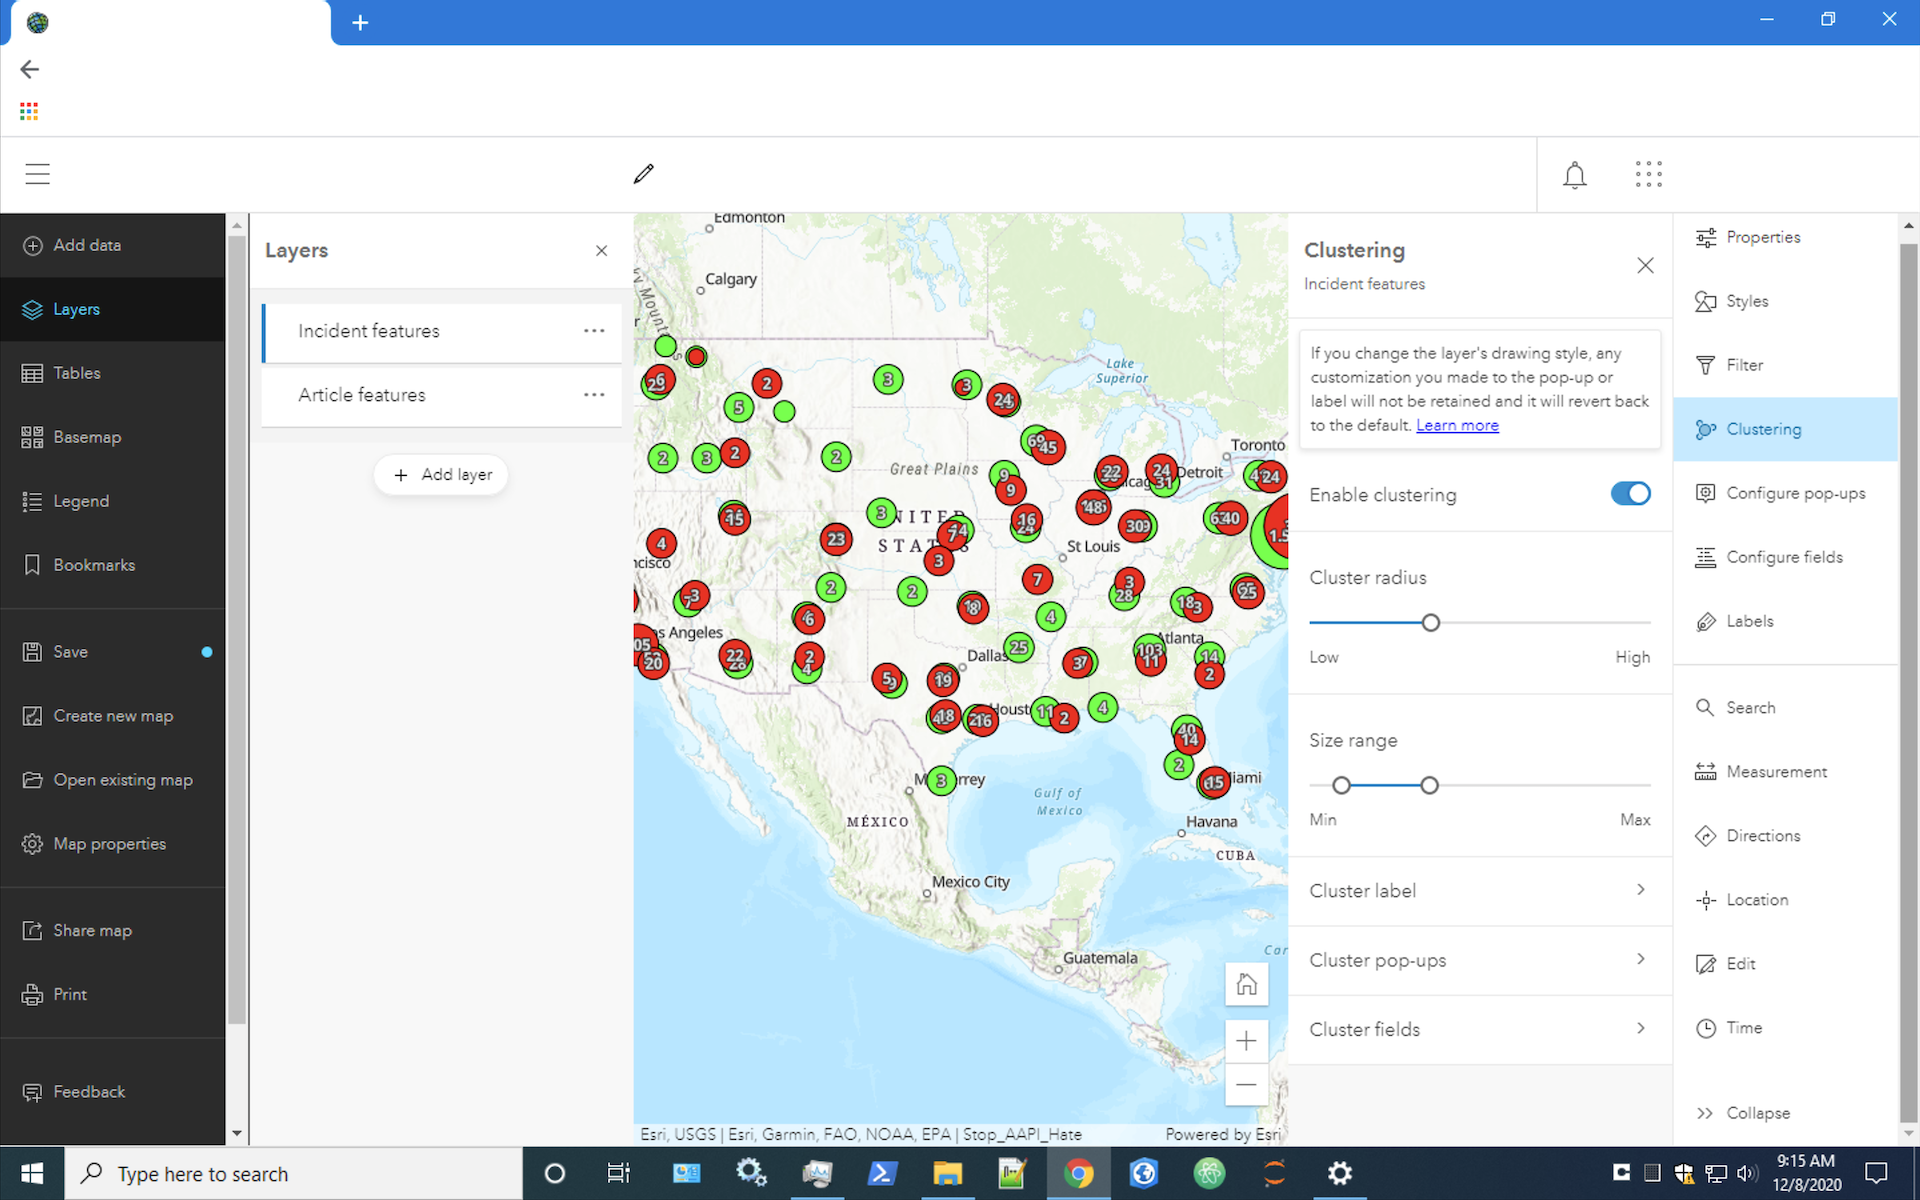The width and height of the screenshot is (1920, 1200).
Task: Open the Legend panel
Action: click(80, 501)
